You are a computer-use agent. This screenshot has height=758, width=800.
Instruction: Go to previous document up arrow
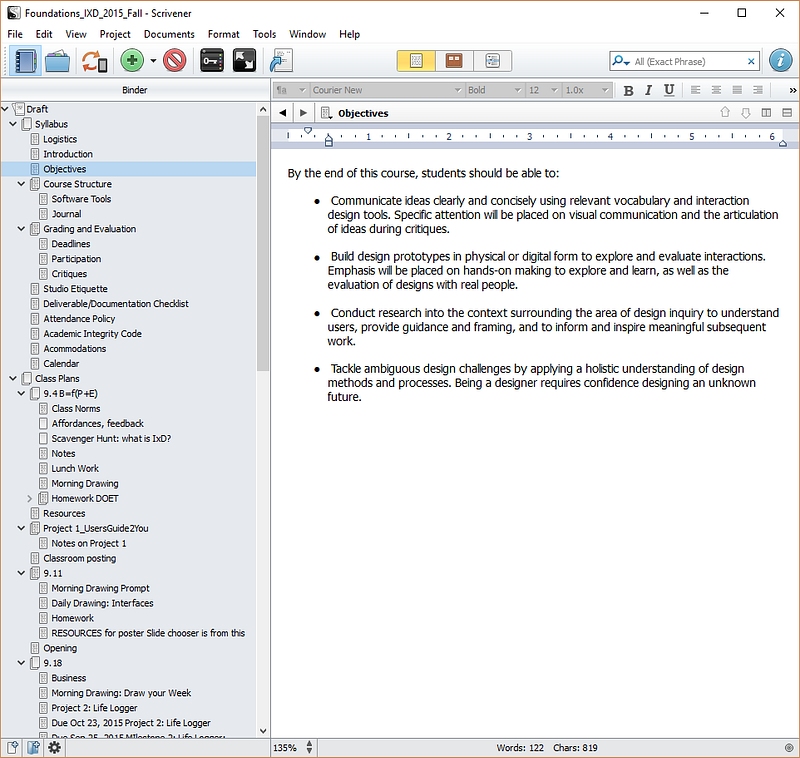point(725,112)
